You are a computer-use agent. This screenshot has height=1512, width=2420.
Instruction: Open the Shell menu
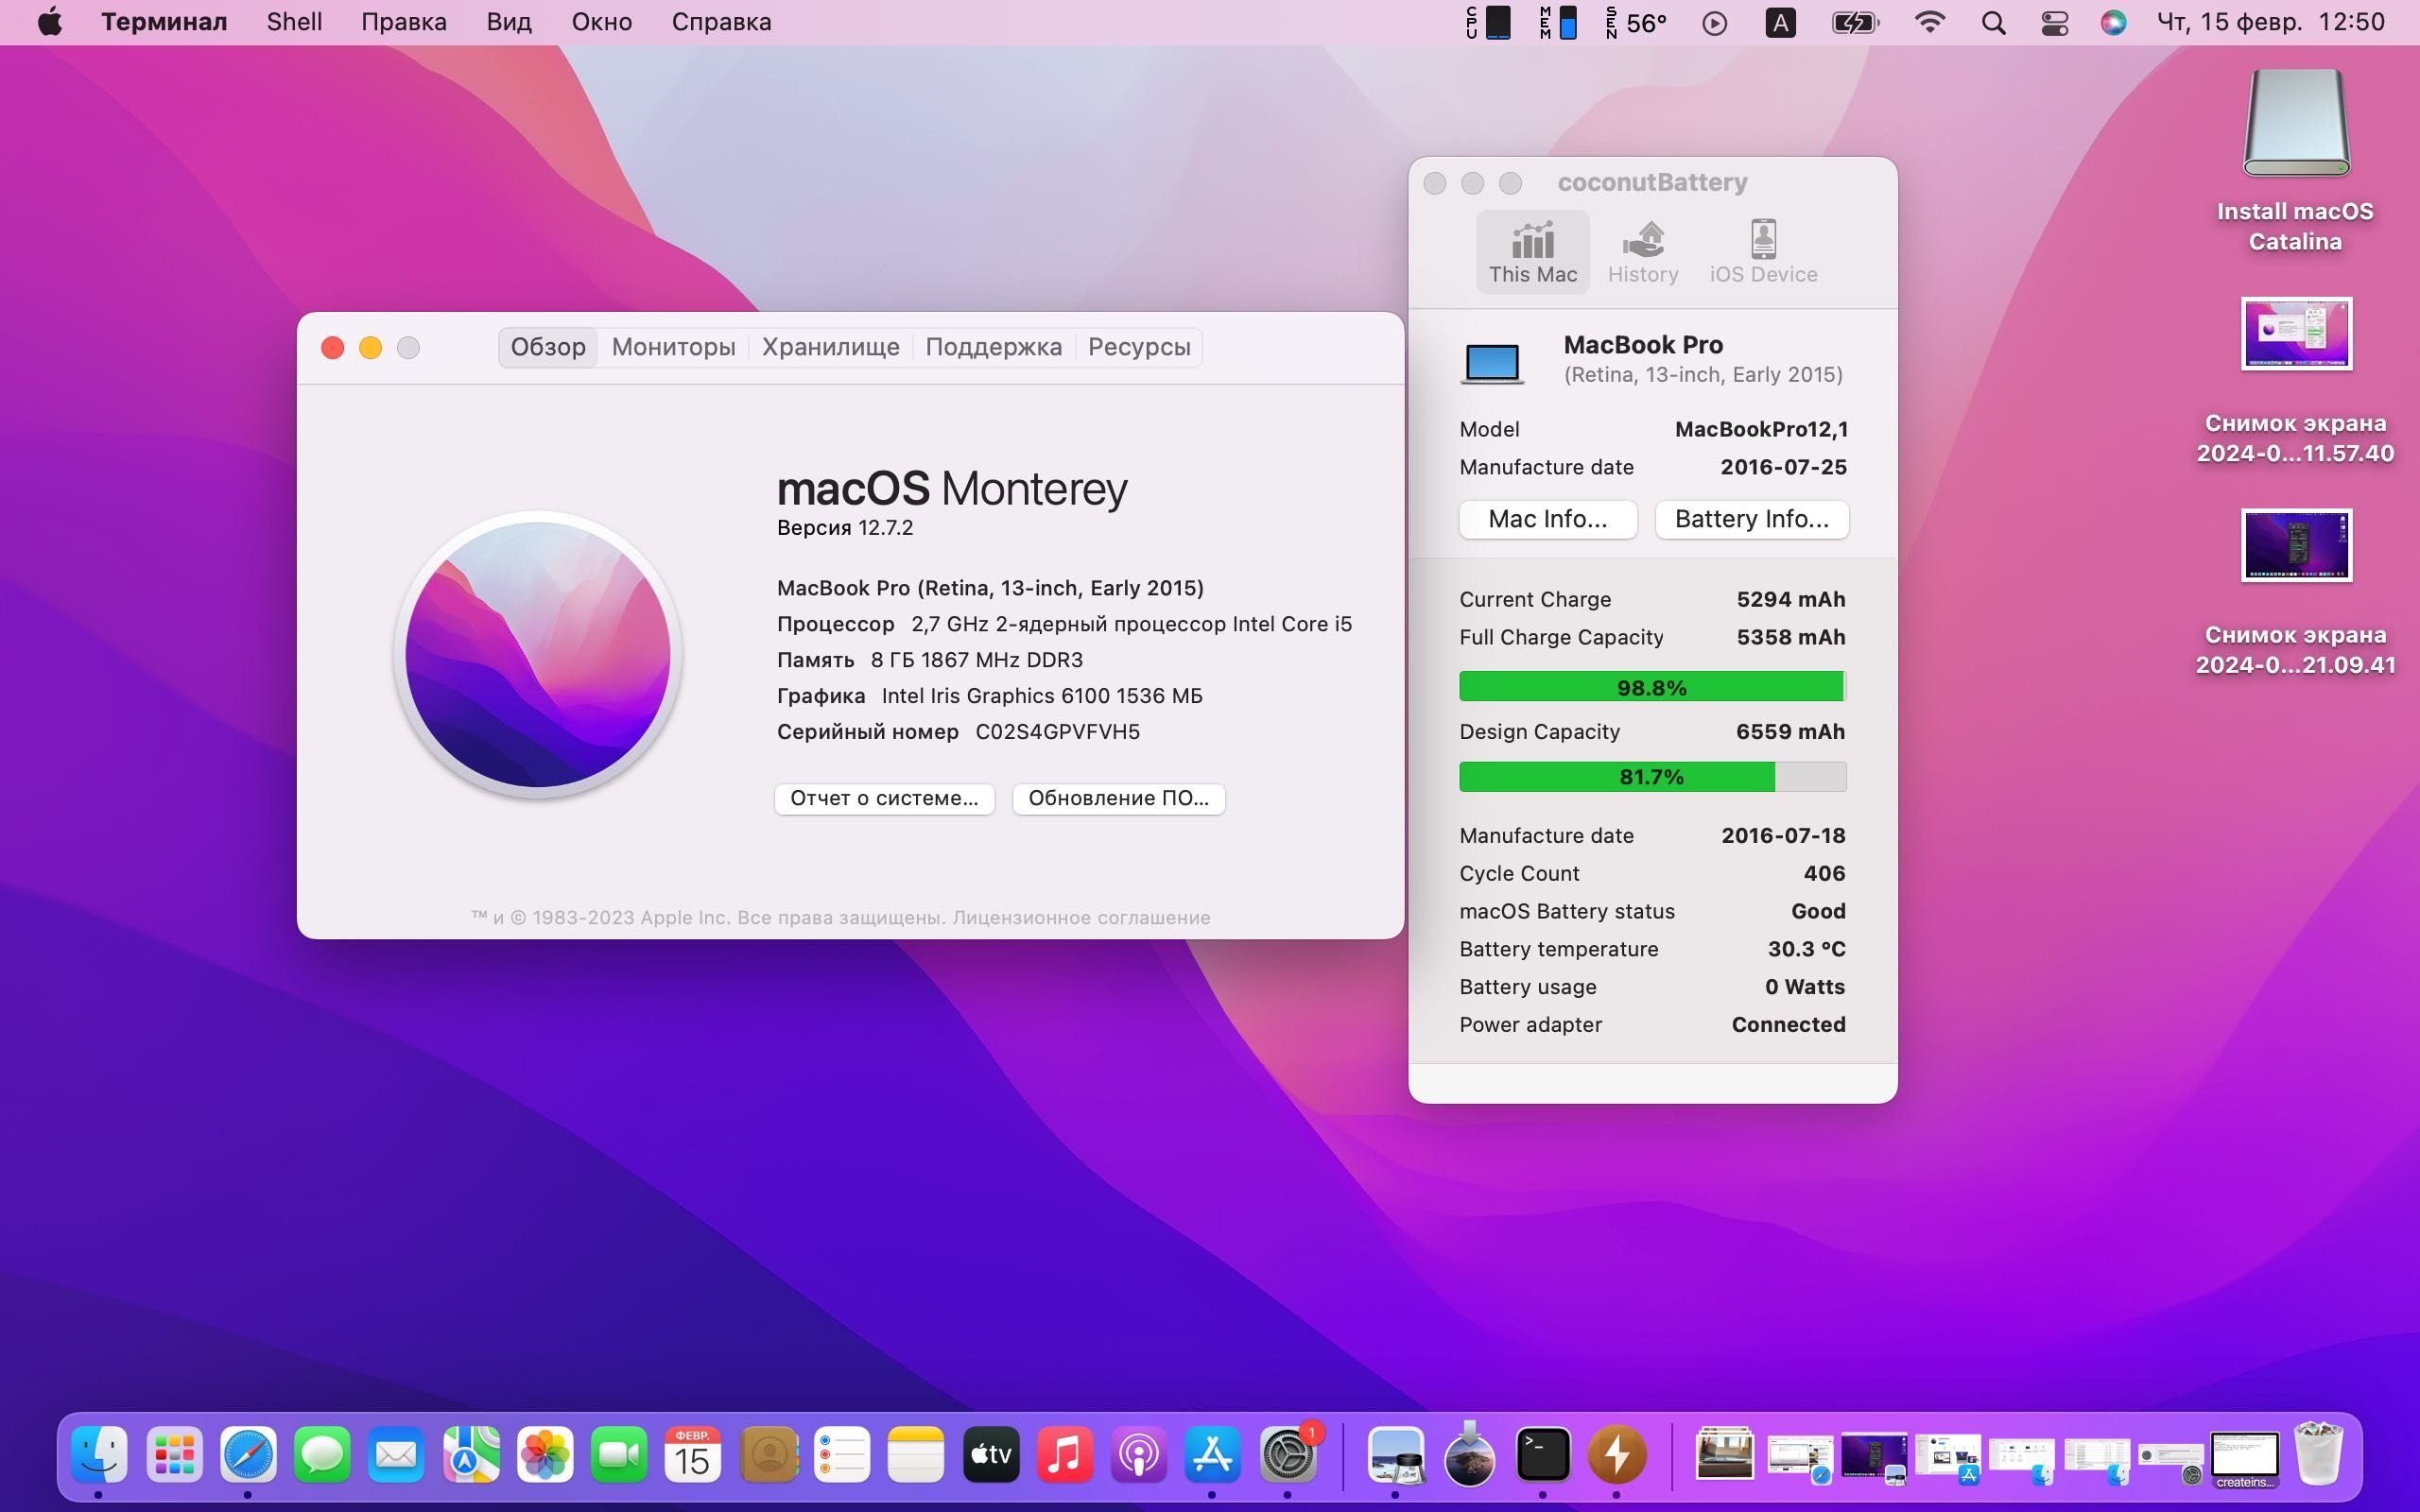point(294,22)
